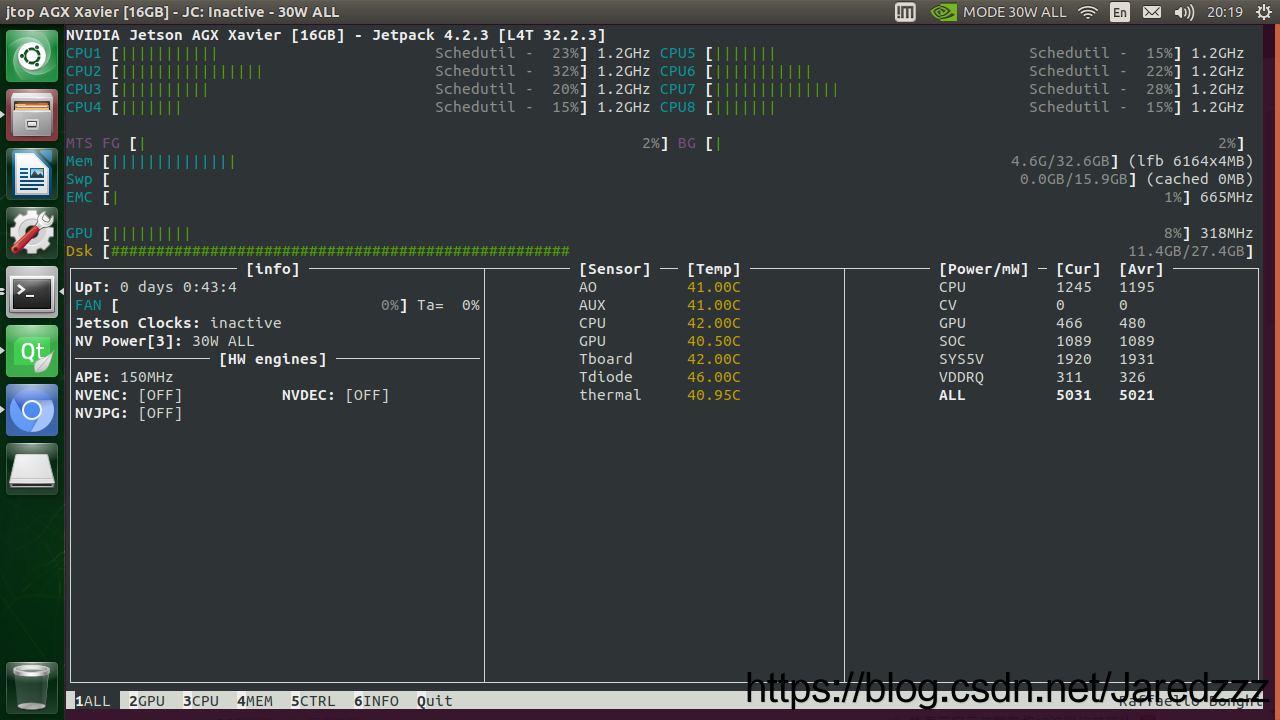Click the SYS5V power row
The width and height of the screenshot is (1280, 720).
[x=1047, y=359]
